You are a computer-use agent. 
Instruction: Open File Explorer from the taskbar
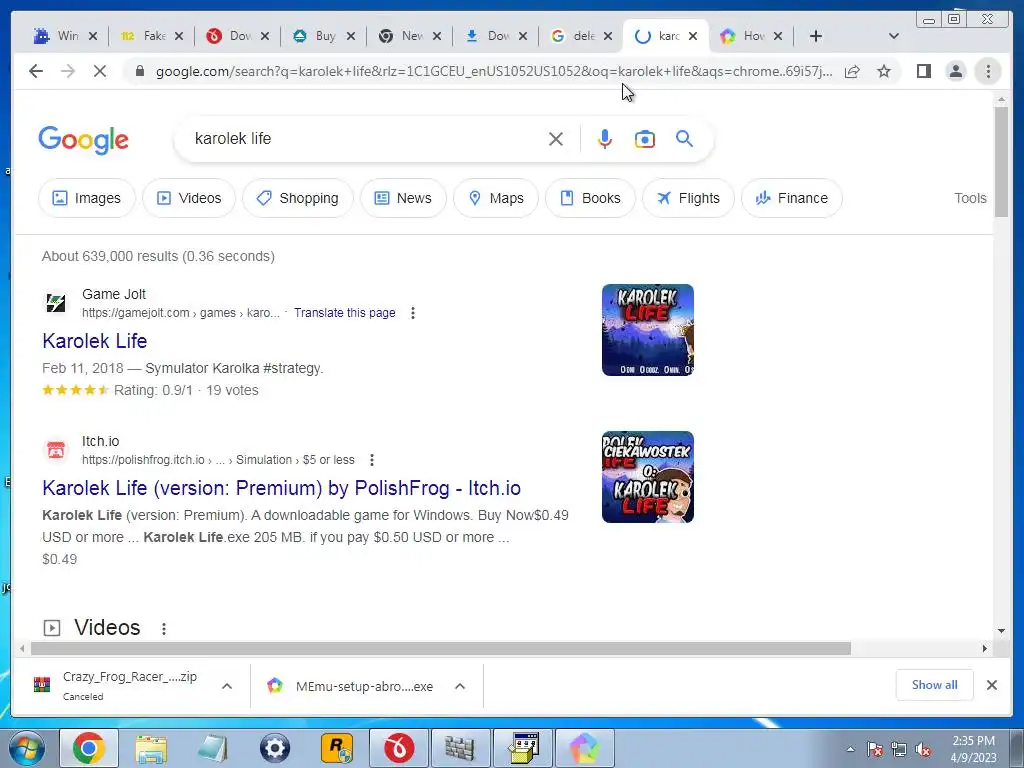(151, 748)
